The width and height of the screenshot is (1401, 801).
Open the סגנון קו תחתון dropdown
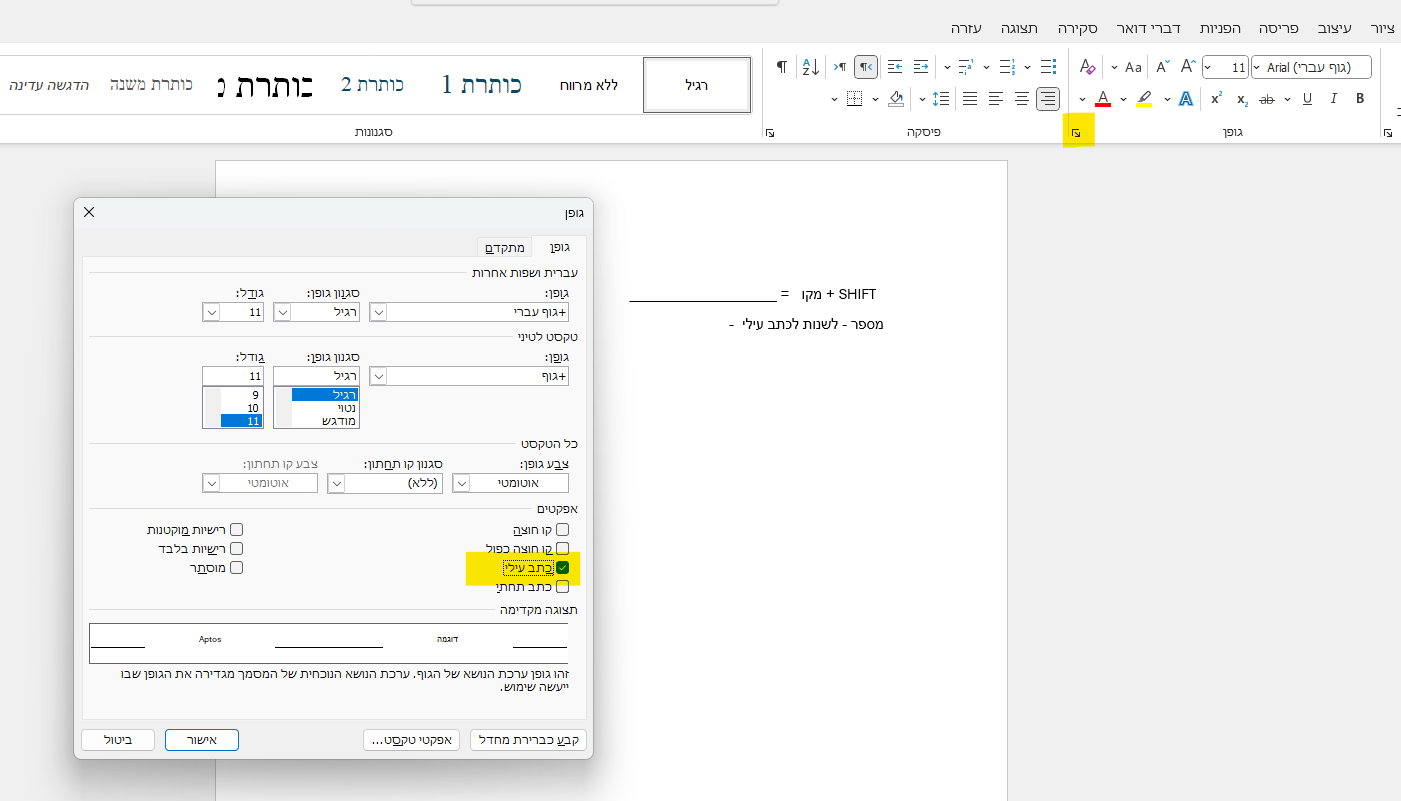tap(336, 483)
